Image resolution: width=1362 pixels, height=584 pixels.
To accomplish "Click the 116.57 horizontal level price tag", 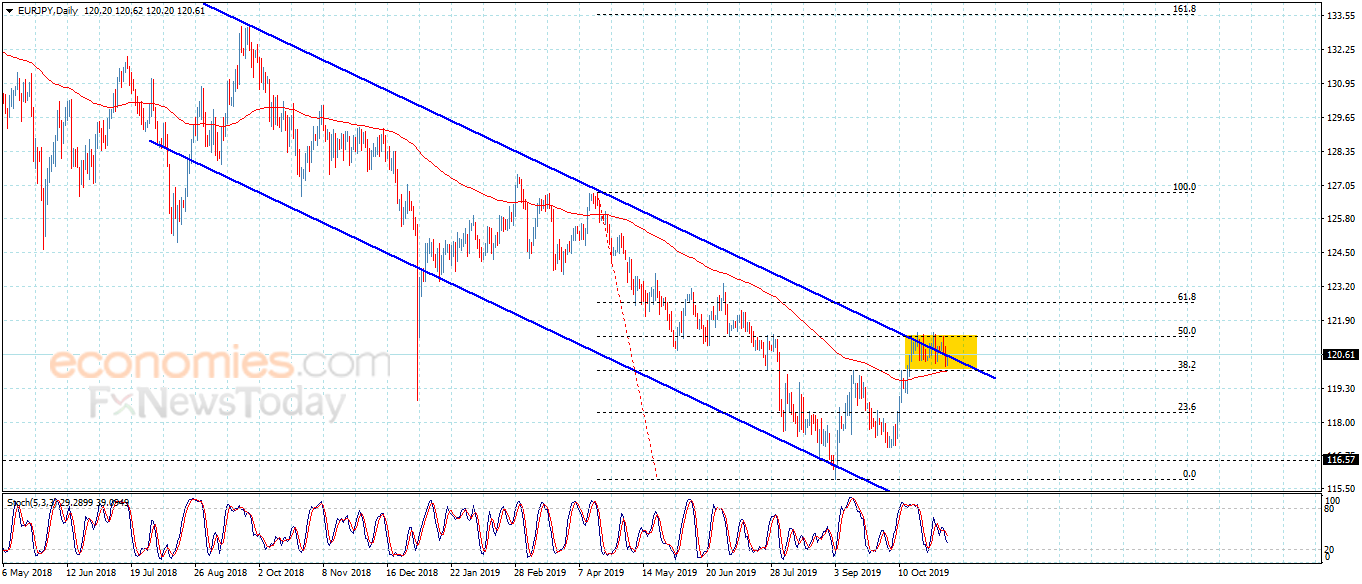I will 1340,459.
